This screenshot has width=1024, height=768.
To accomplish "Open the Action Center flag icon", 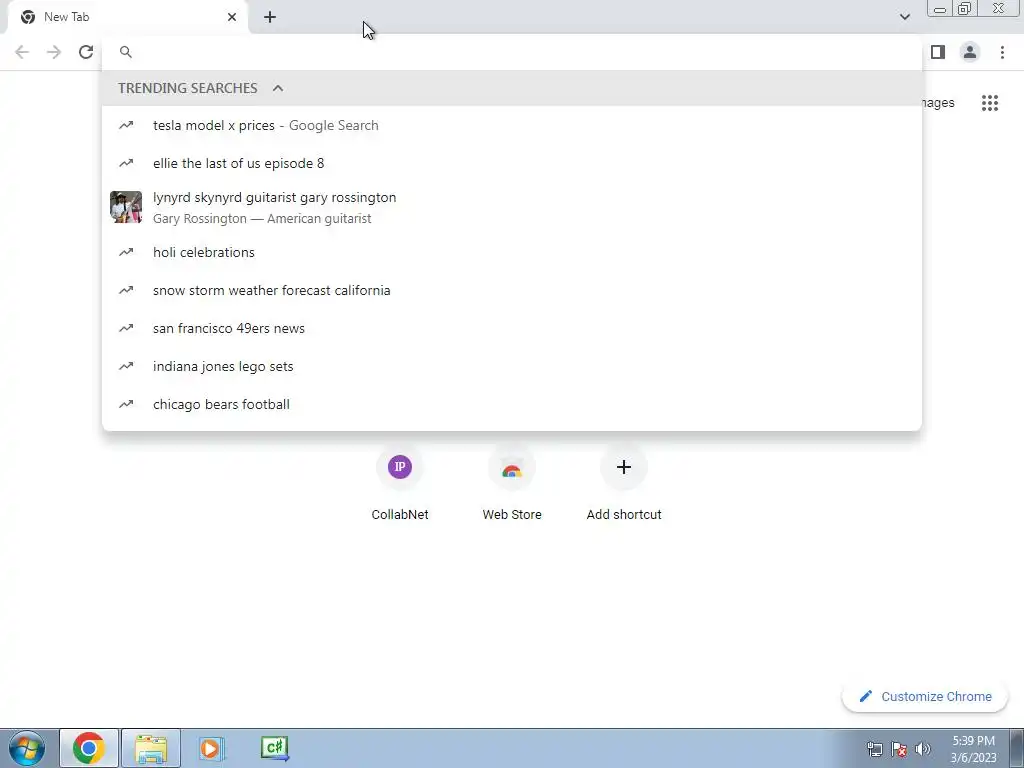I will 899,749.
